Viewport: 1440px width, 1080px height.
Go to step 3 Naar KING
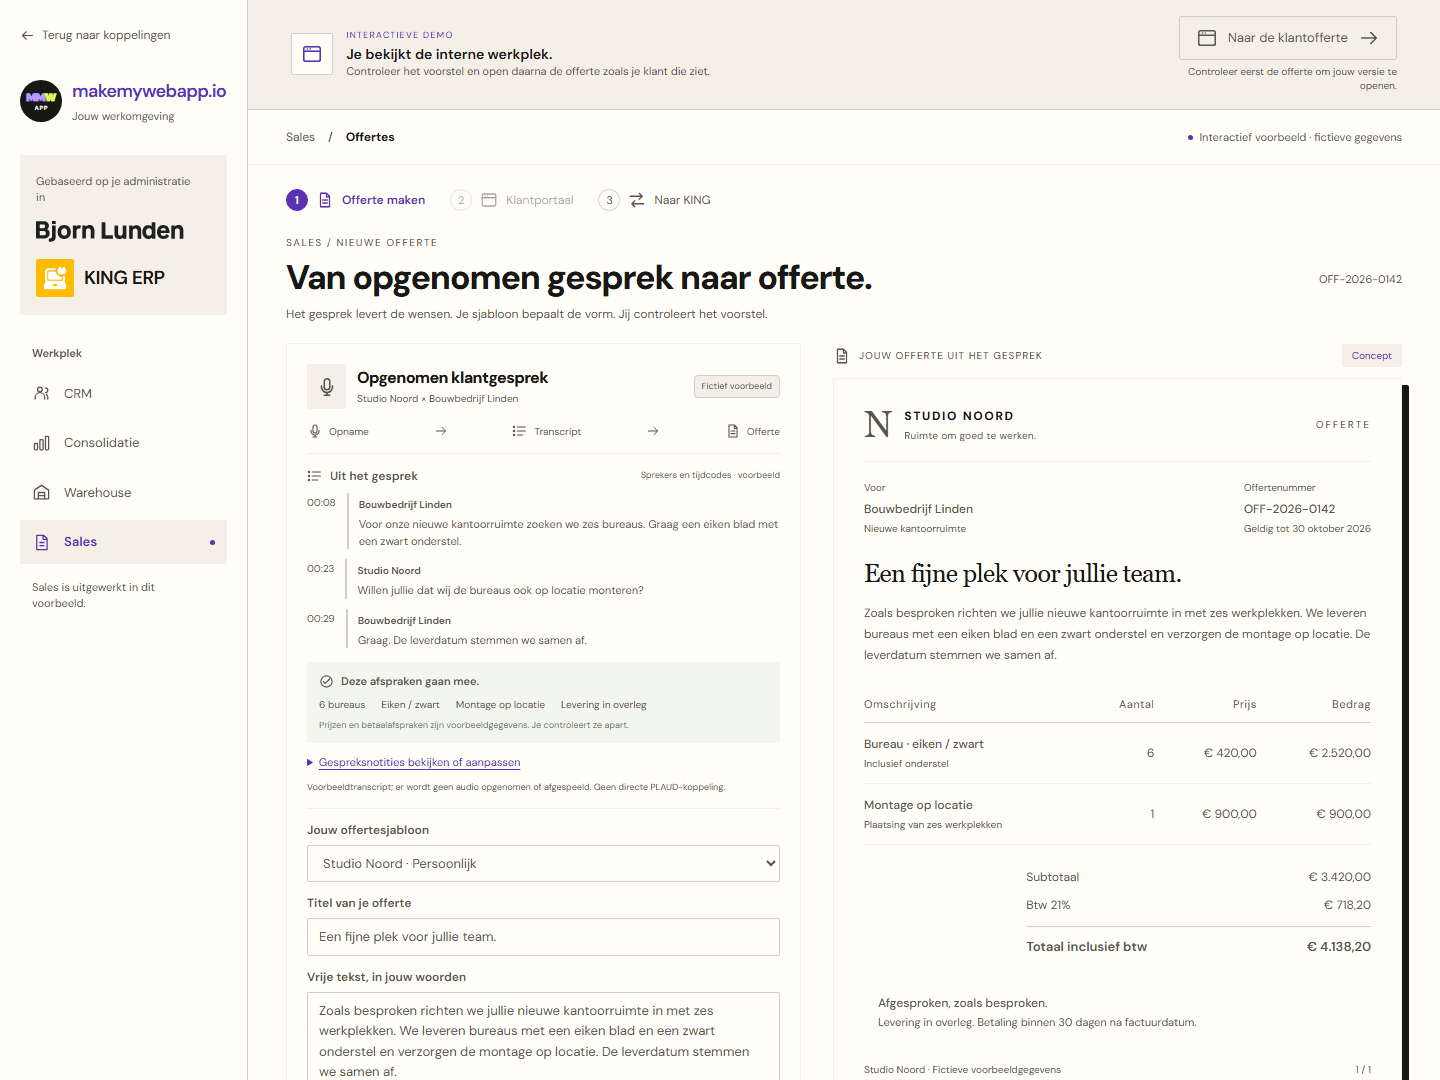click(655, 200)
